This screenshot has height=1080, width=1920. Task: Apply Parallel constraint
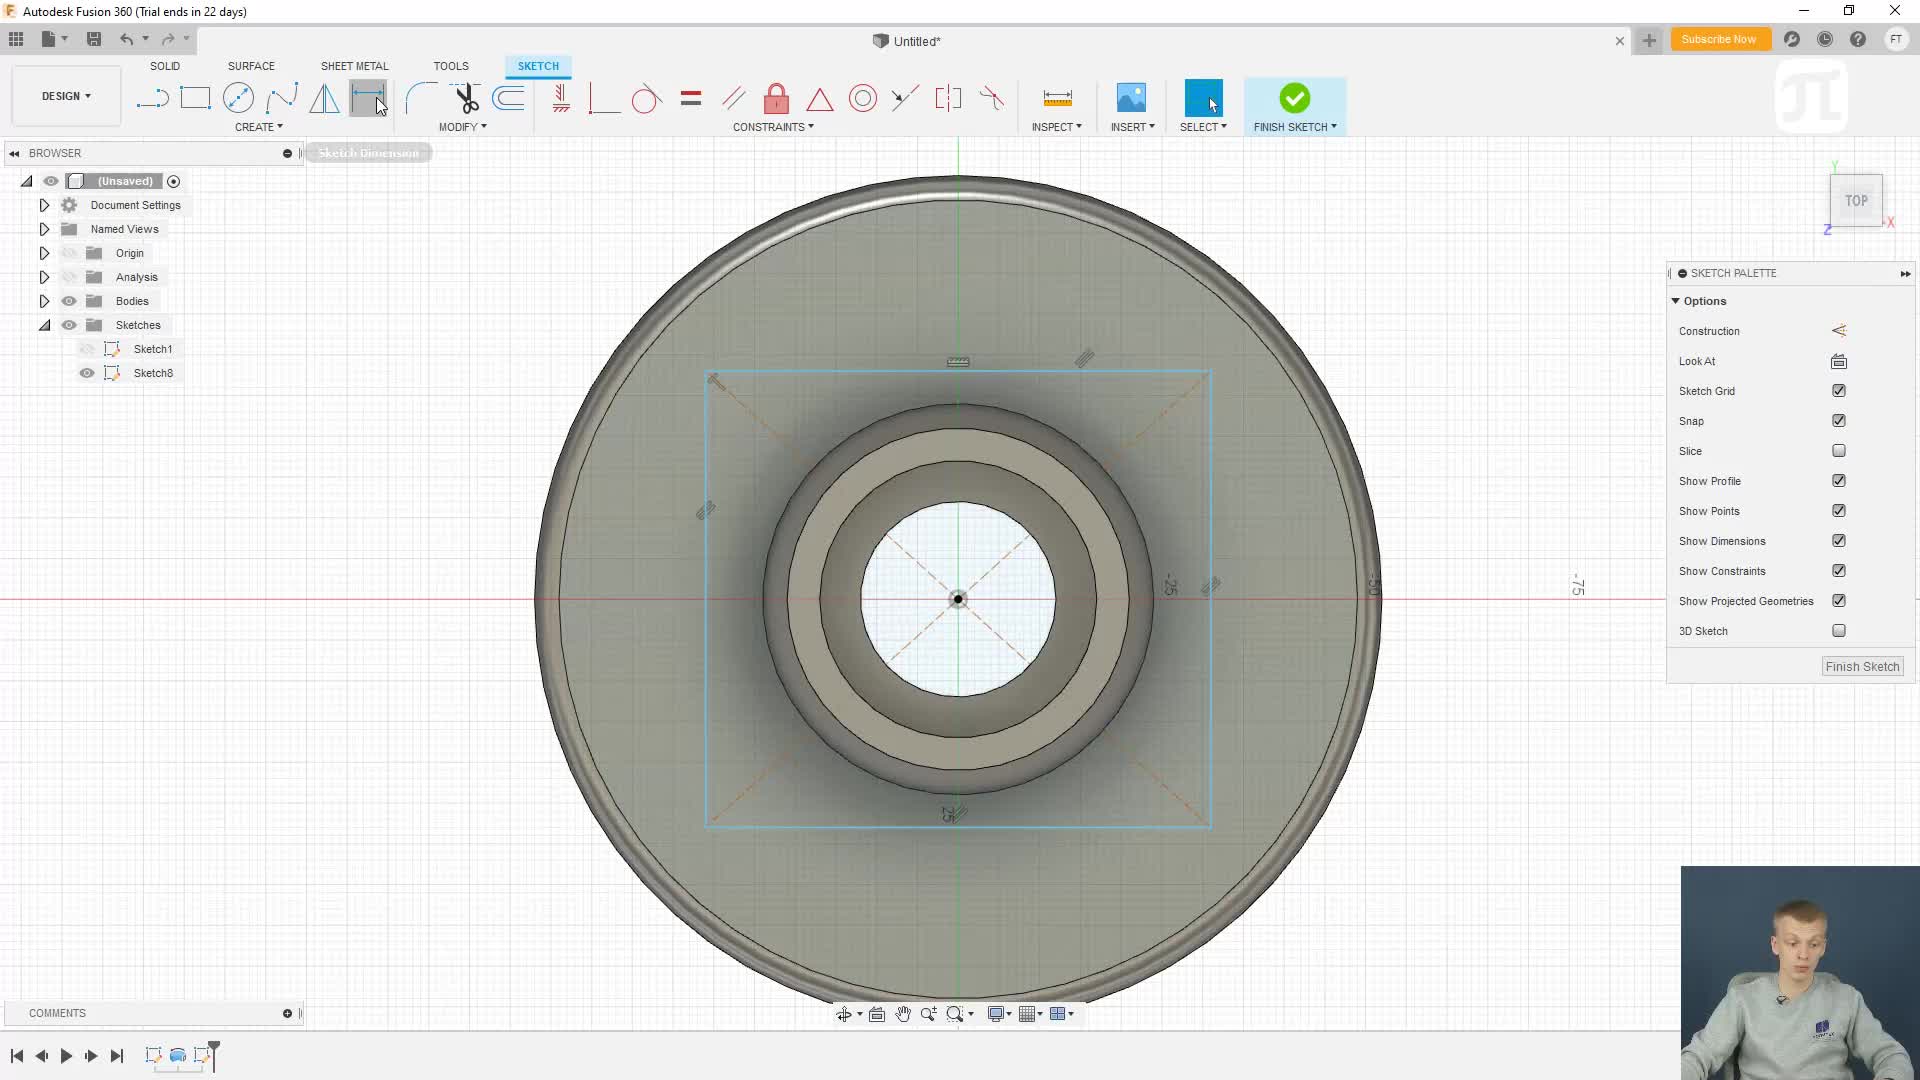[x=733, y=98]
